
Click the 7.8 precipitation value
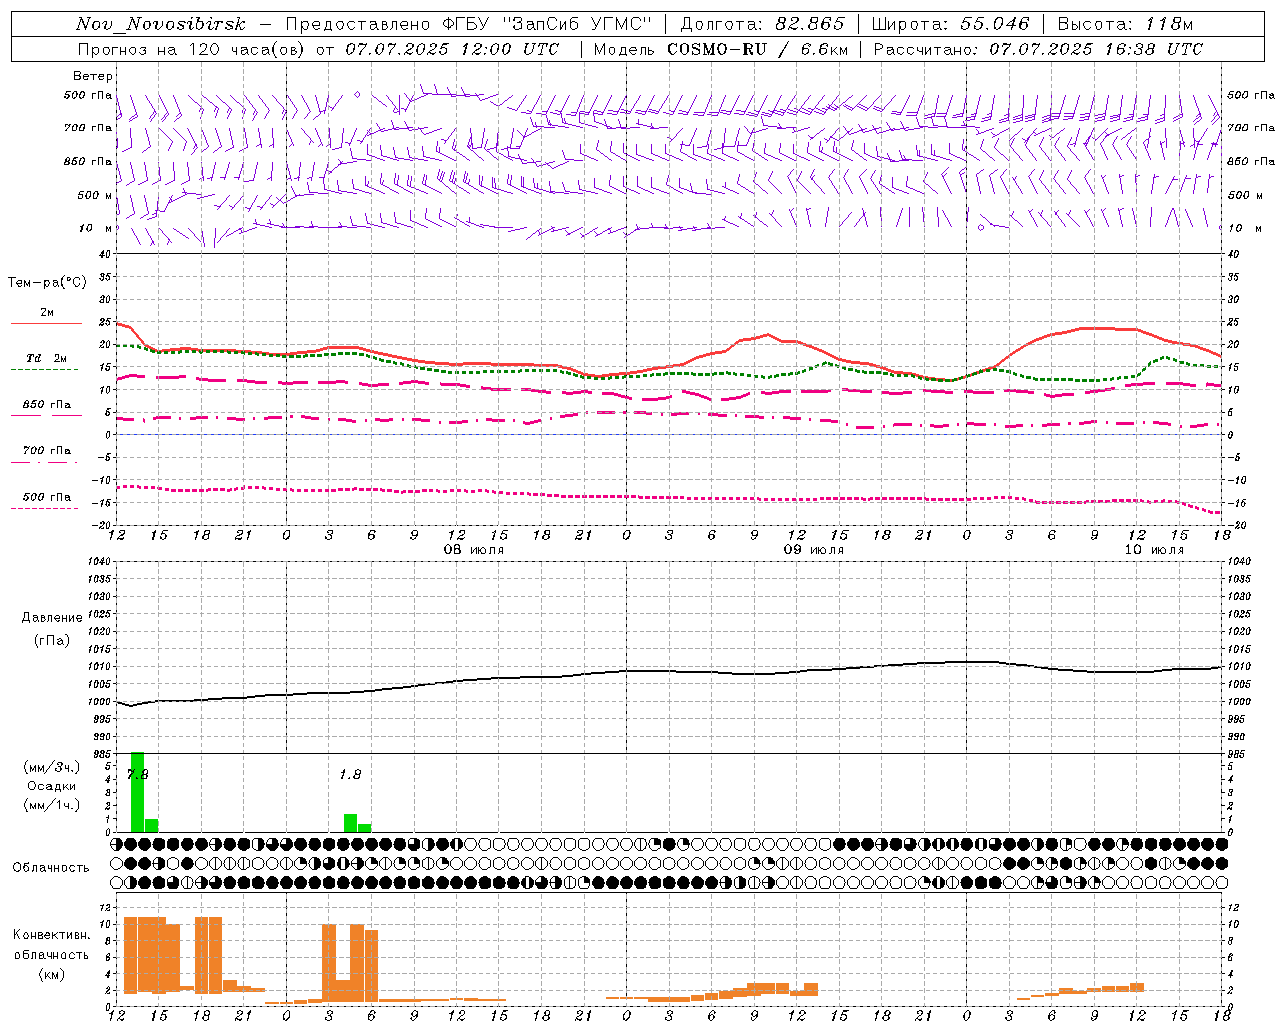(138, 774)
